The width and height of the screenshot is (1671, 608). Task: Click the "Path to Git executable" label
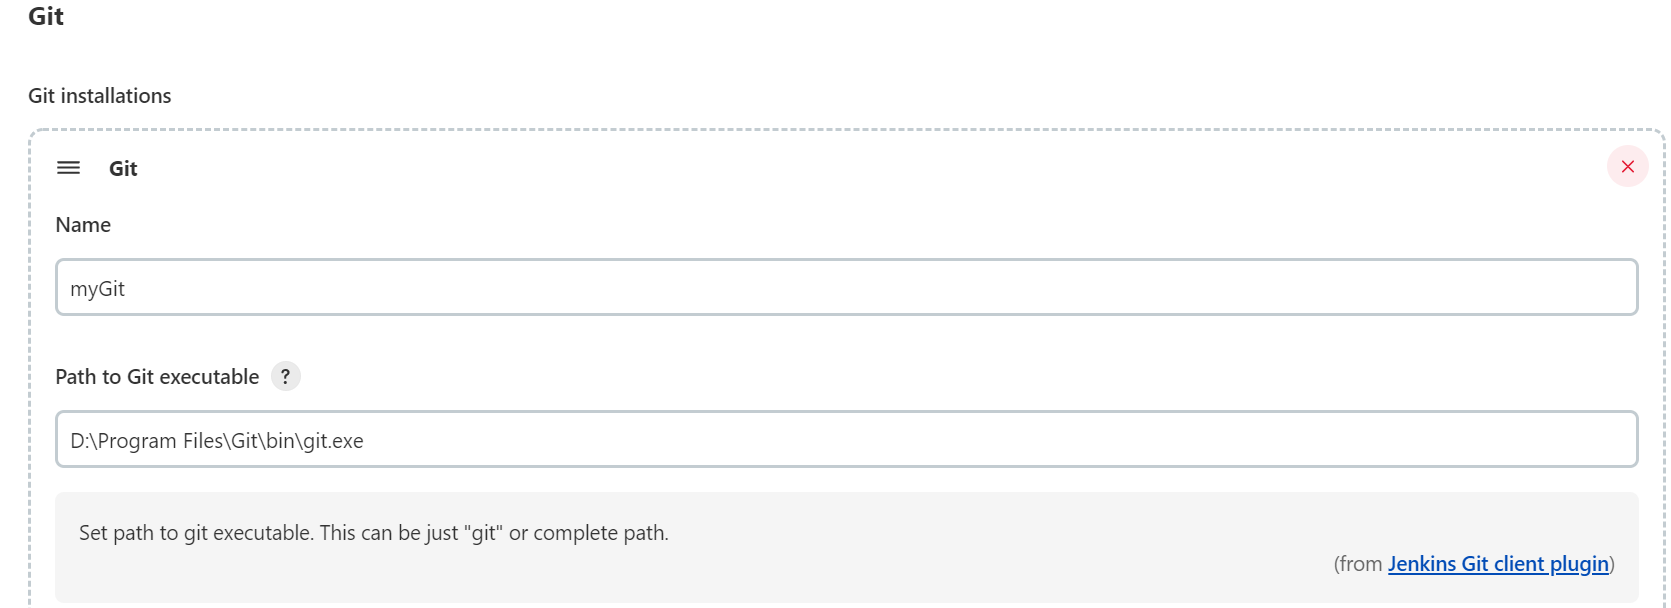(x=157, y=377)
